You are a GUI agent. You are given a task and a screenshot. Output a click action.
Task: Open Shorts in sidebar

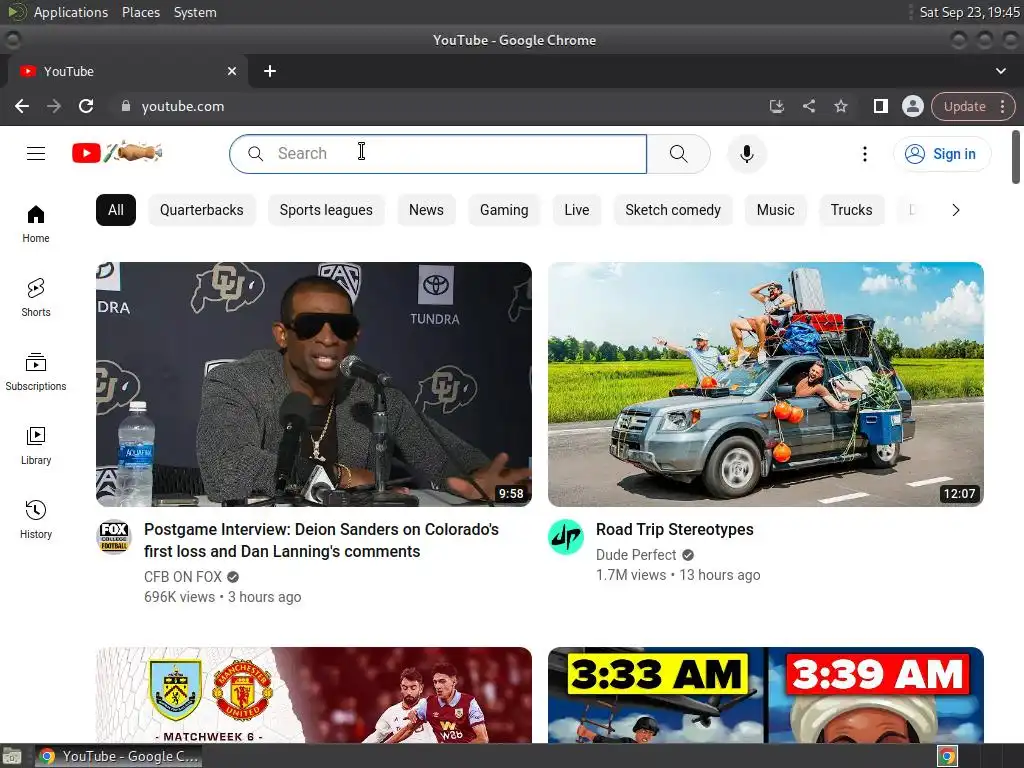(x=36, y=298)
